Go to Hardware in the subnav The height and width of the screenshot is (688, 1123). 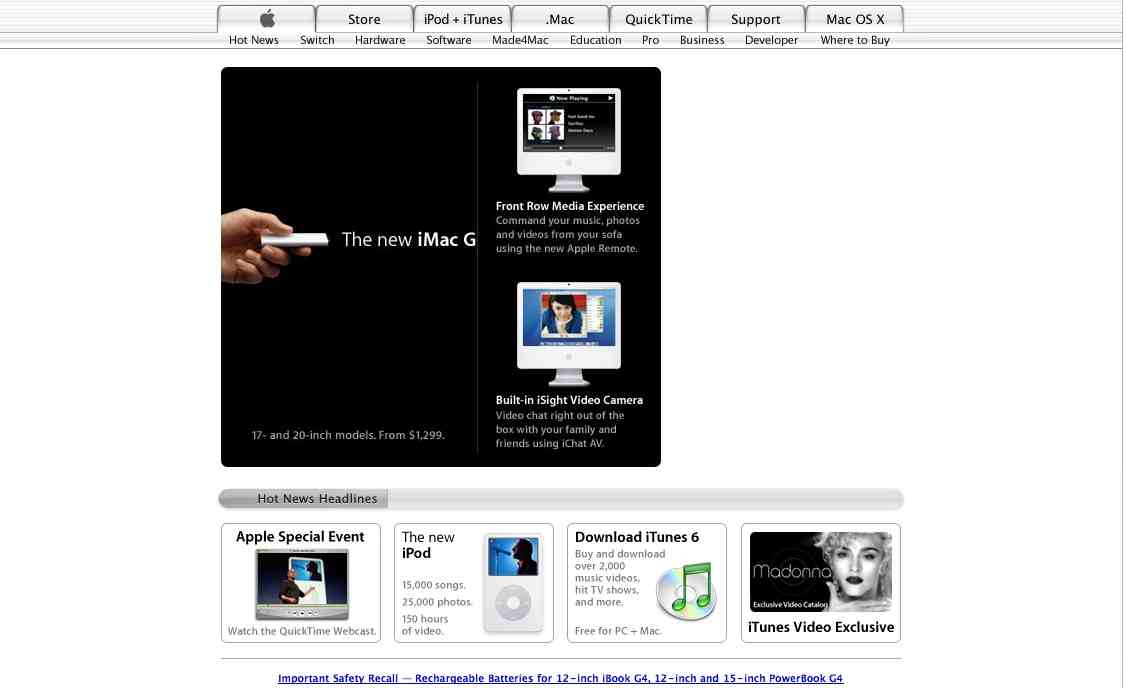tap(380, 40)
